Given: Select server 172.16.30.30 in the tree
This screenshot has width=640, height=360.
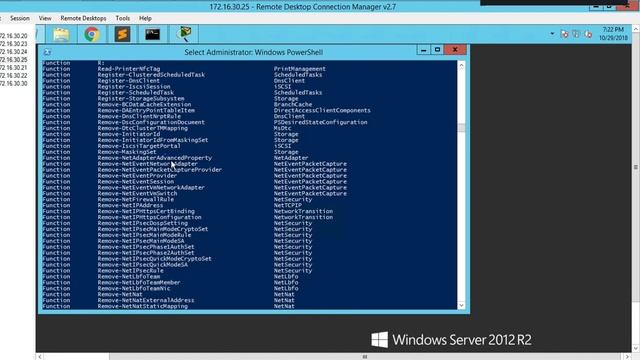Looking at the screenshot, I should tap(13, 83).
